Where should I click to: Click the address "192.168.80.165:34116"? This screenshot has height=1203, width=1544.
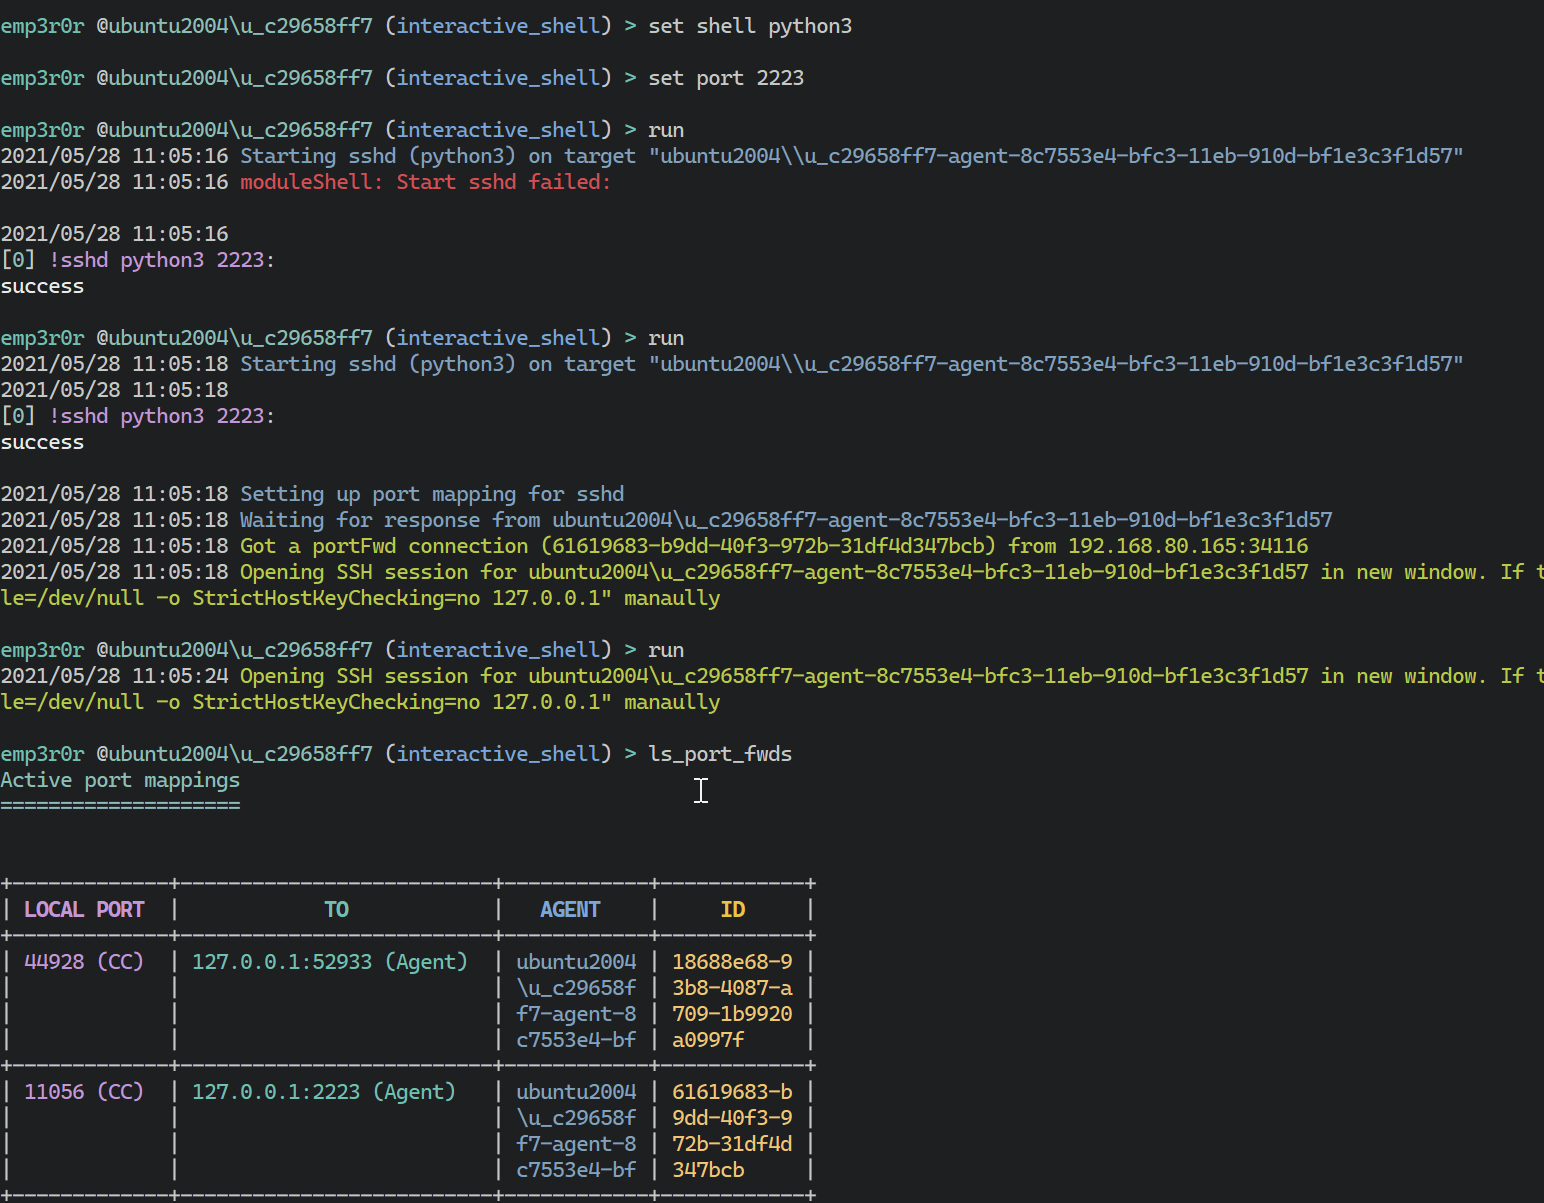(x=1188, y=546)
